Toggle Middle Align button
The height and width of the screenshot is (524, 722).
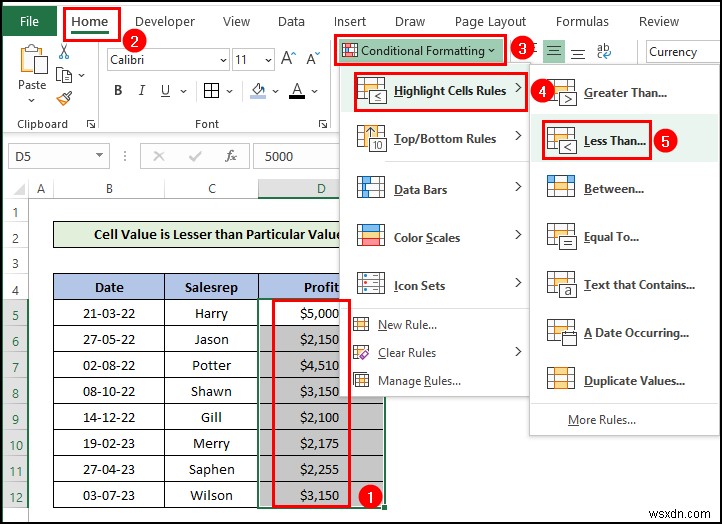553,51
